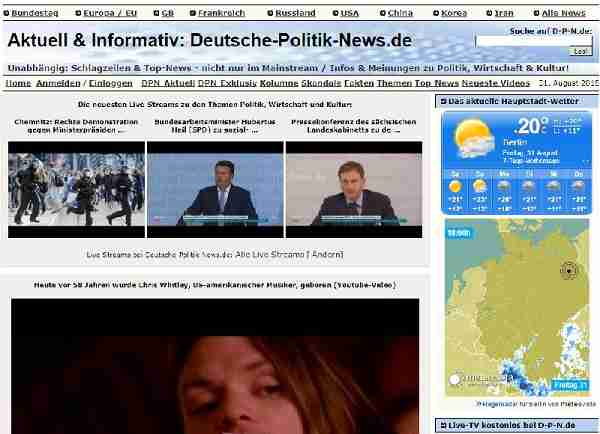Open the Einloggen login link

click(111, 83)
